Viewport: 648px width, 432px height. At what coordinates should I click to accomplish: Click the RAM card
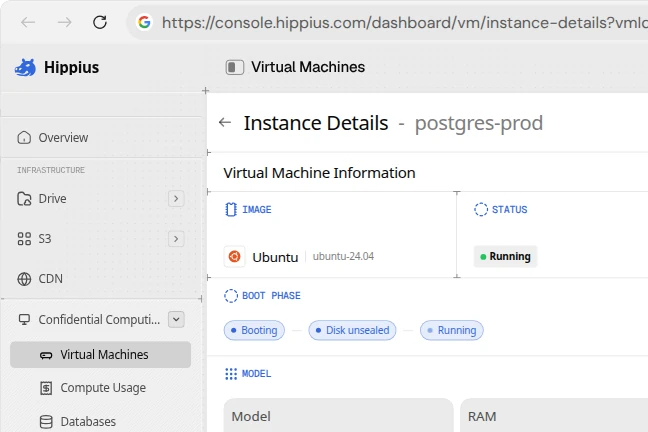(554, 415)
